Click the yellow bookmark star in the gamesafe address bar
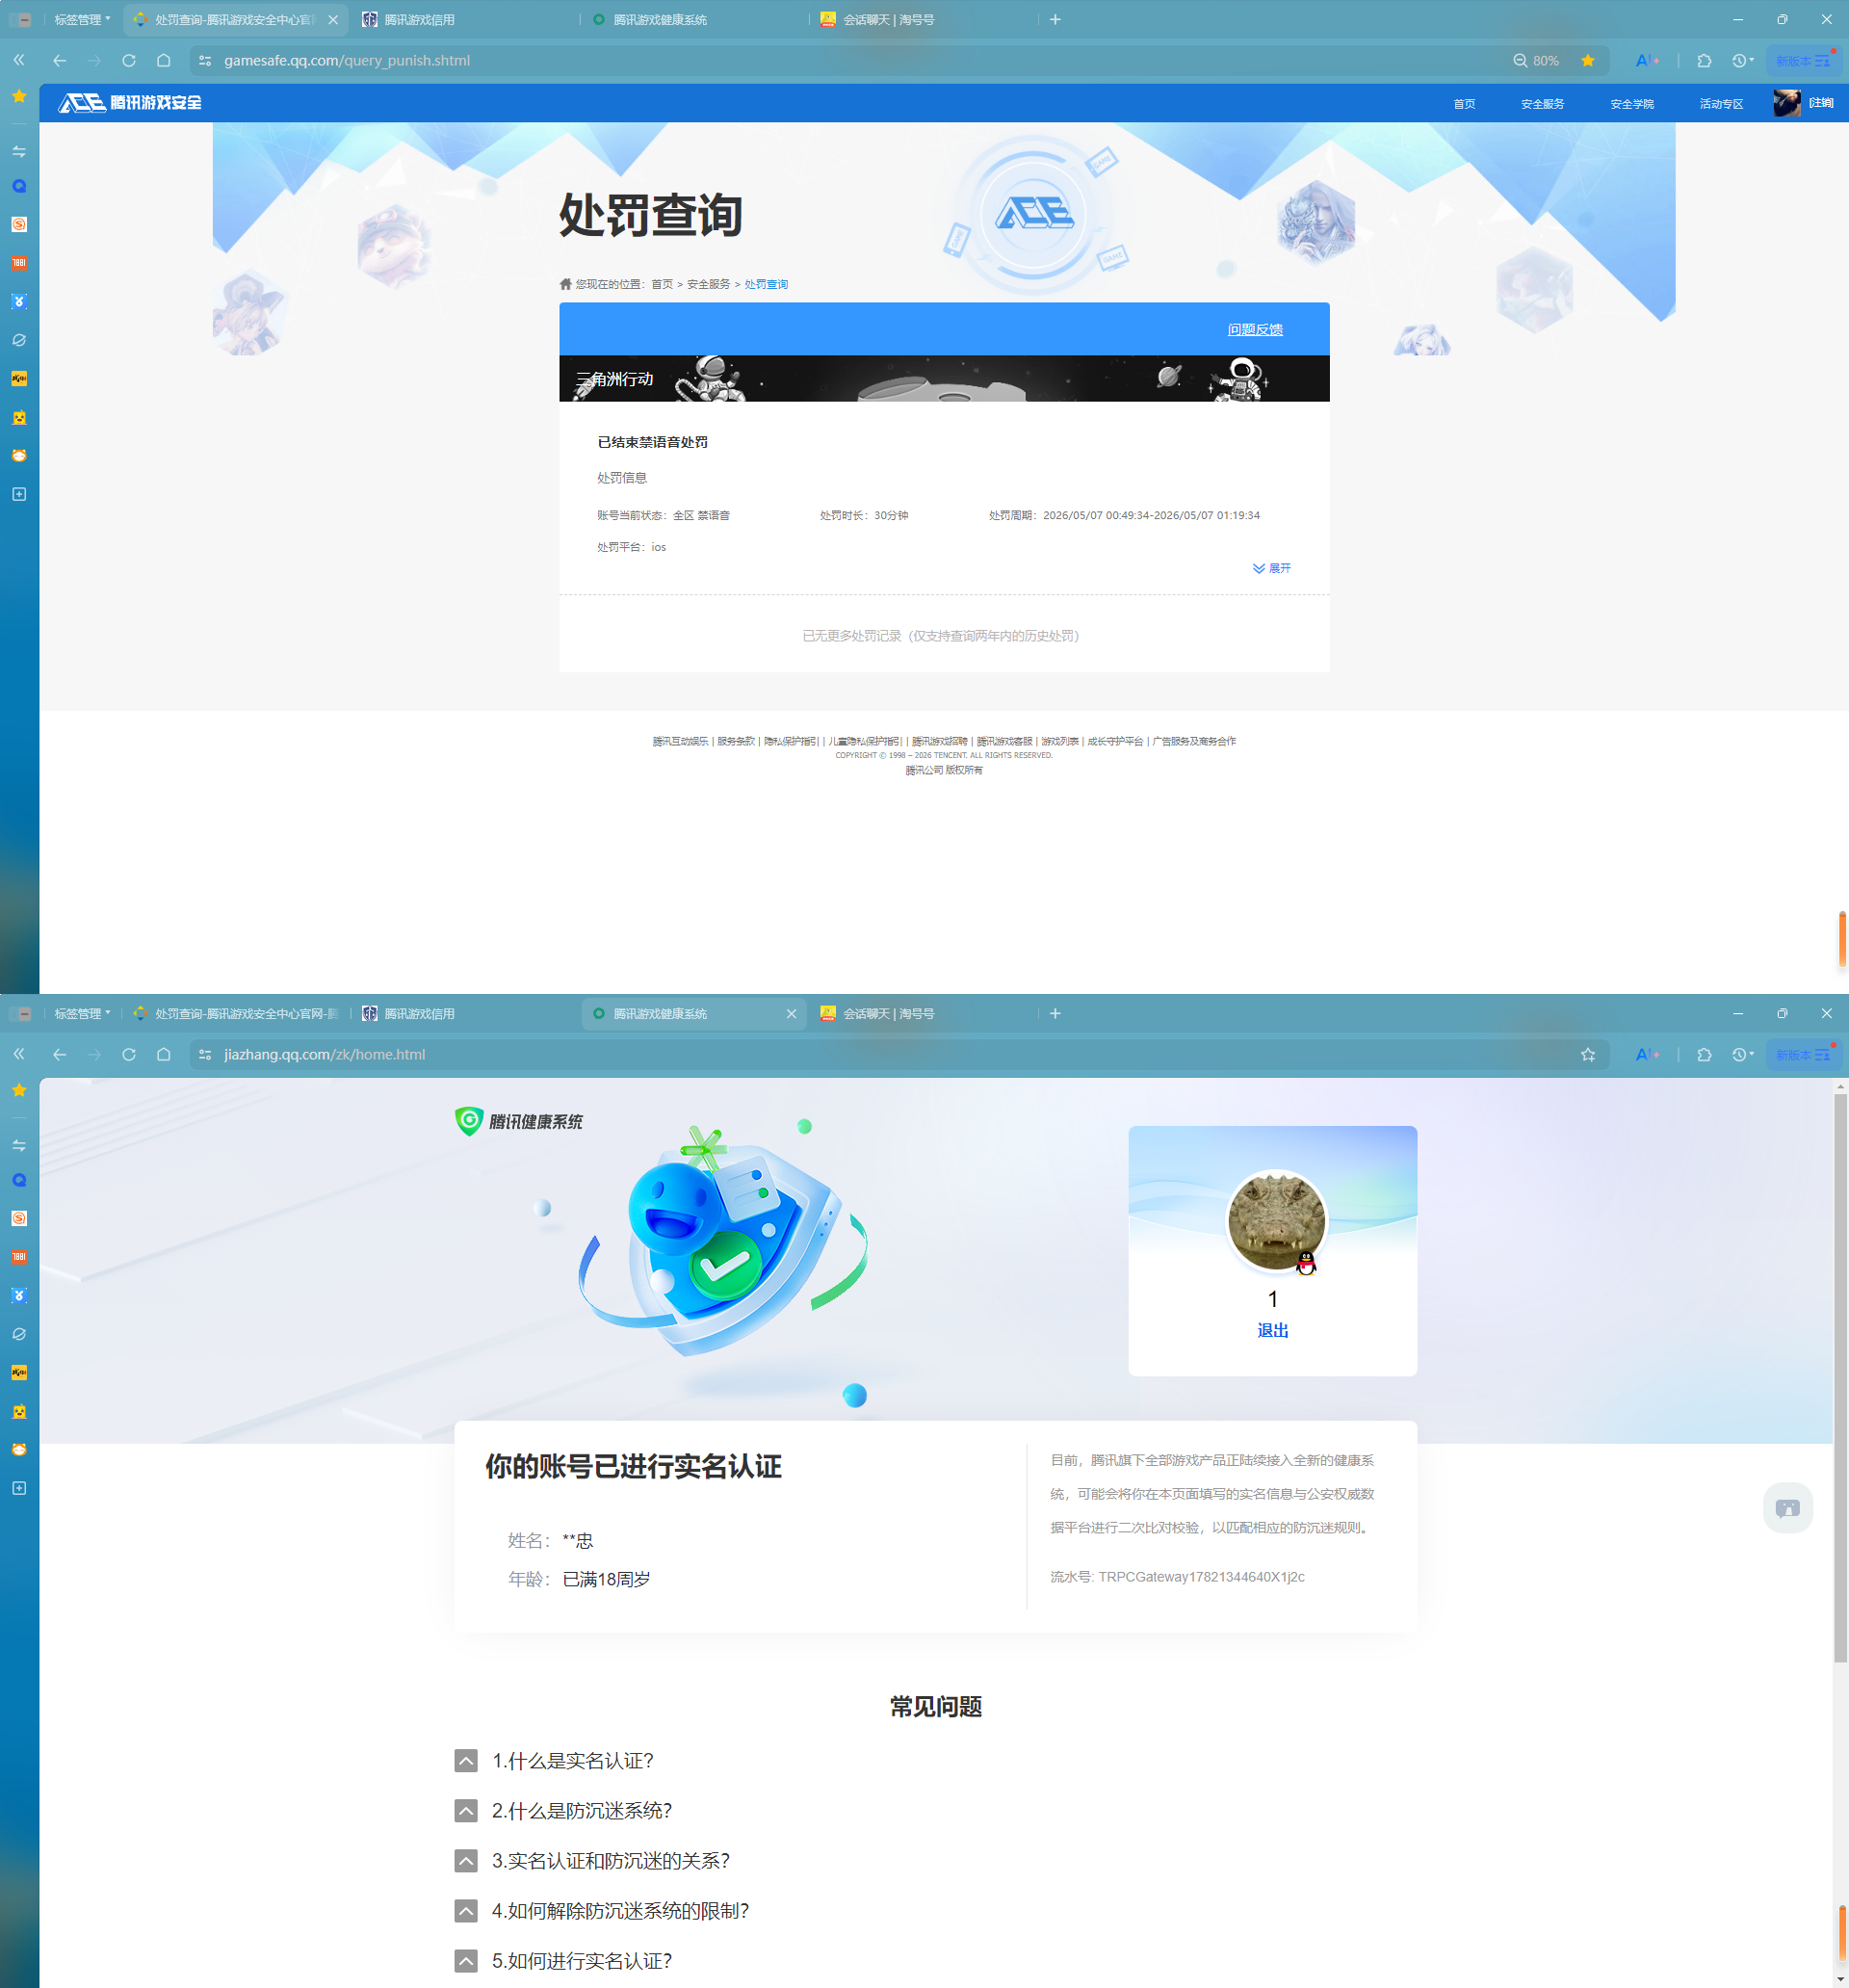This screenshot has width=1849, height=1988. 1588,61
